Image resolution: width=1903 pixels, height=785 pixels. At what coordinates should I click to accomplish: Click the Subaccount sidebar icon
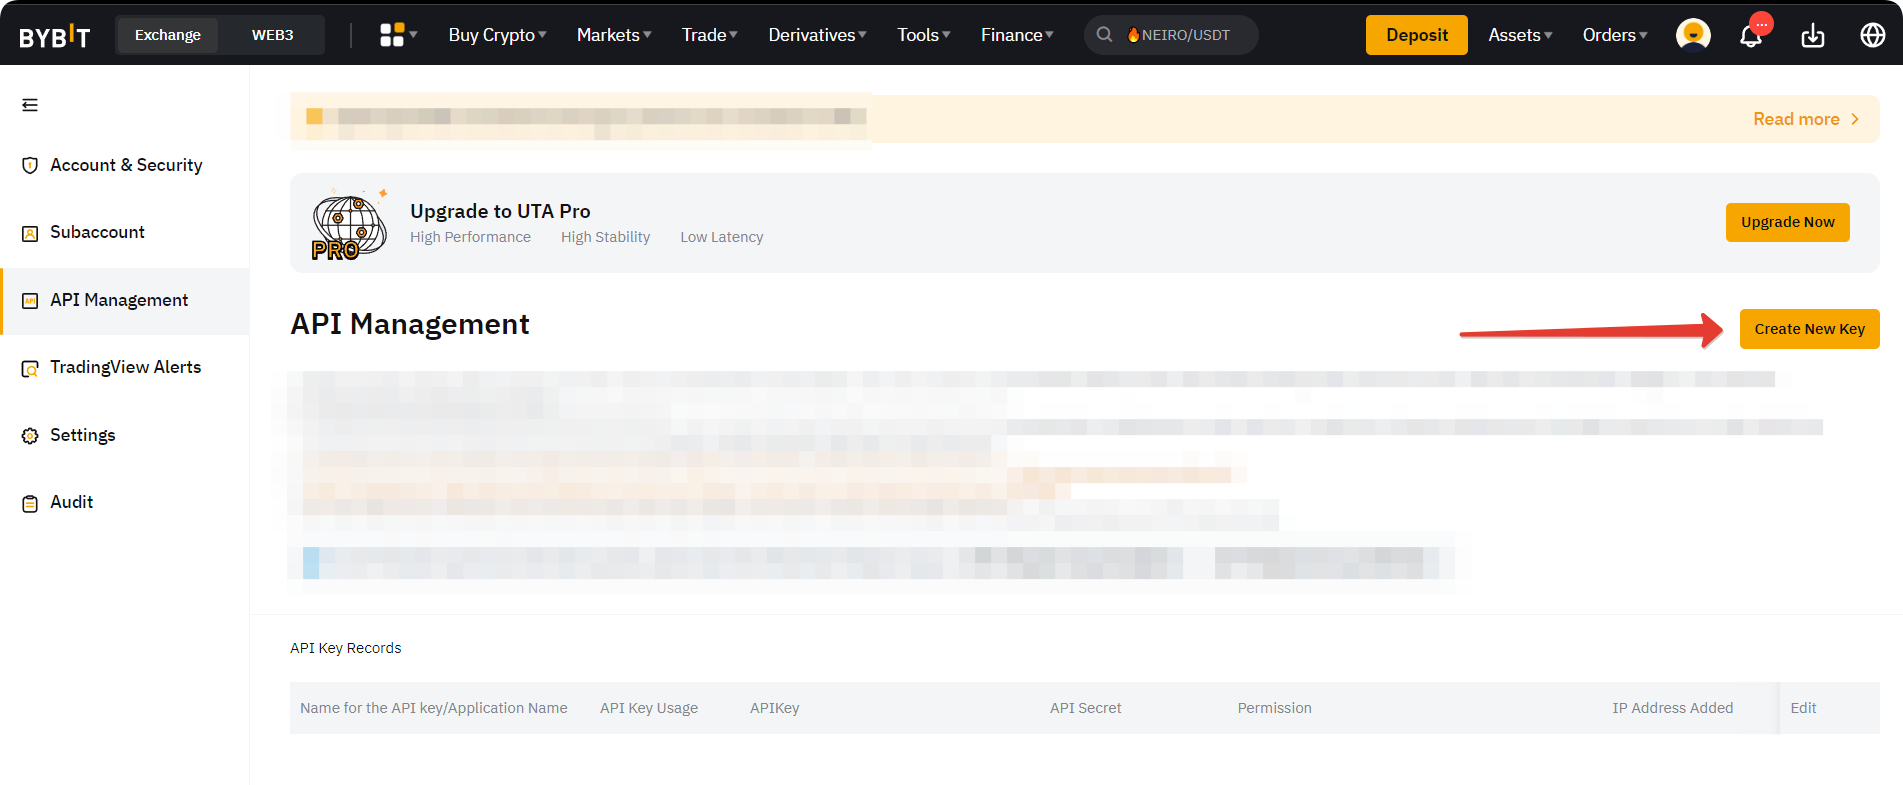tap(30, 233)
